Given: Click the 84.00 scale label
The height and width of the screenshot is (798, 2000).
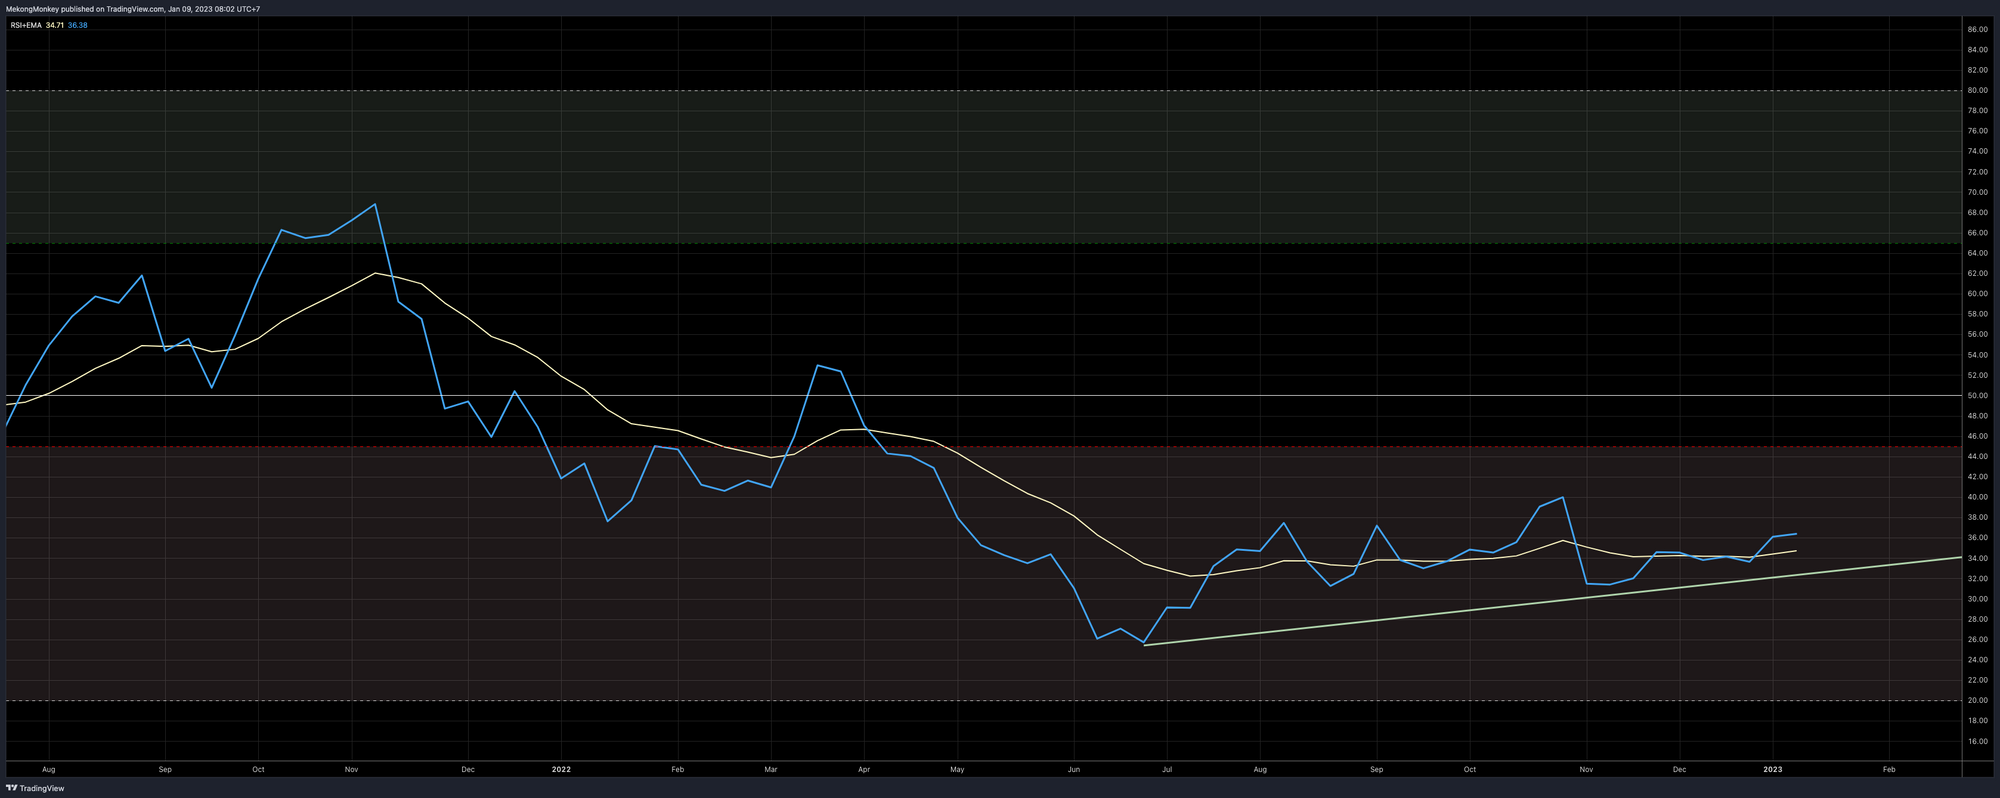Looking at the screenshot, I should tap(1977, 50).
